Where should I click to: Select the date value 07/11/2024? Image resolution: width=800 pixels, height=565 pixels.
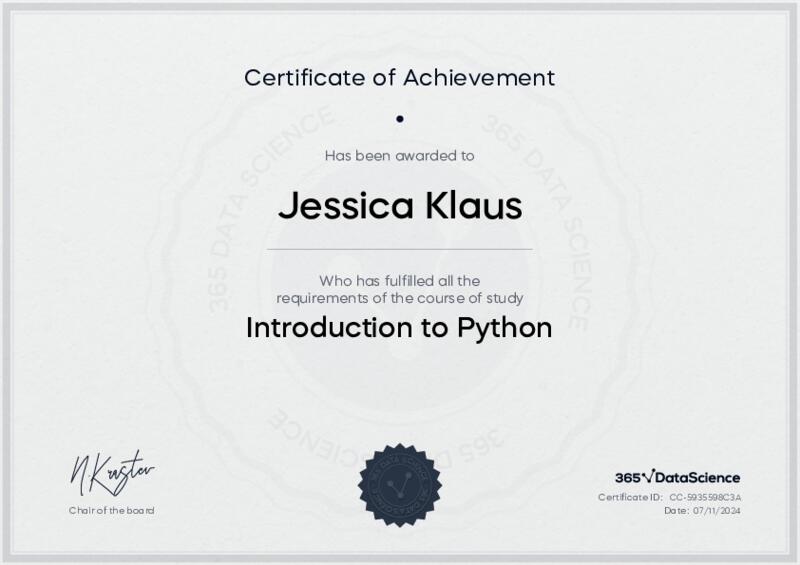click(x=717, y=510)
